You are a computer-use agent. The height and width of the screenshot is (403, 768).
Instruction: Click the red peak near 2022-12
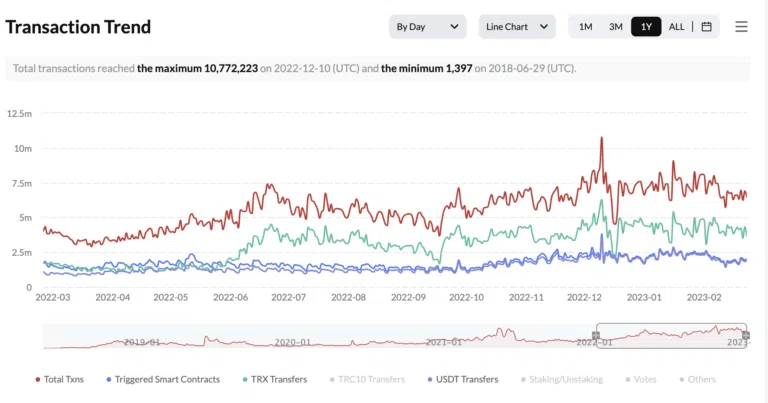tap(602, 139)
